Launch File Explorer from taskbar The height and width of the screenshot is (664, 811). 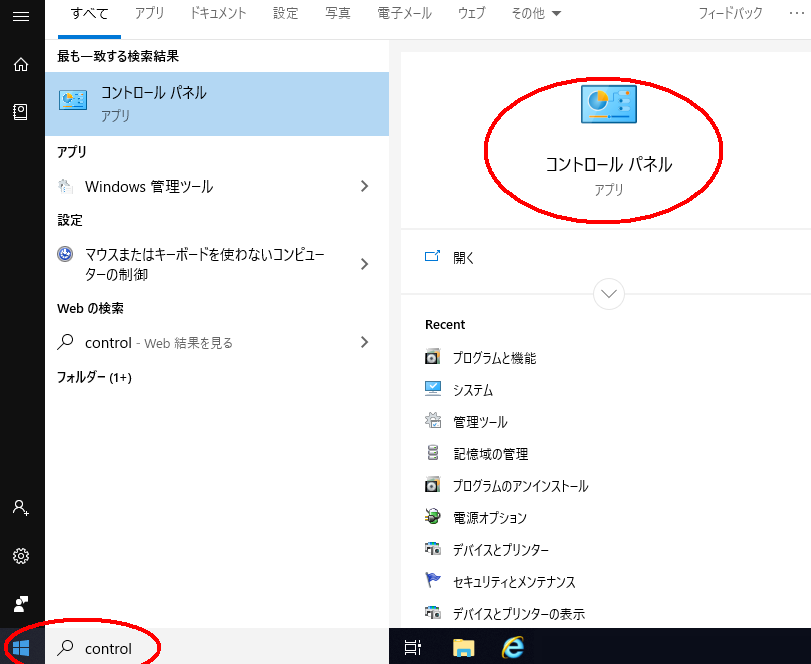point(462,647)
